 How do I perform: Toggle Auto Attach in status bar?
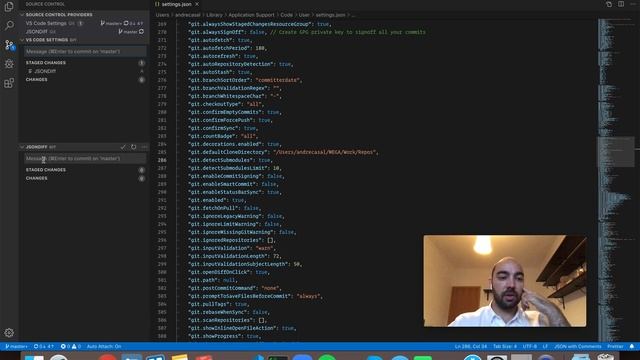104,347
